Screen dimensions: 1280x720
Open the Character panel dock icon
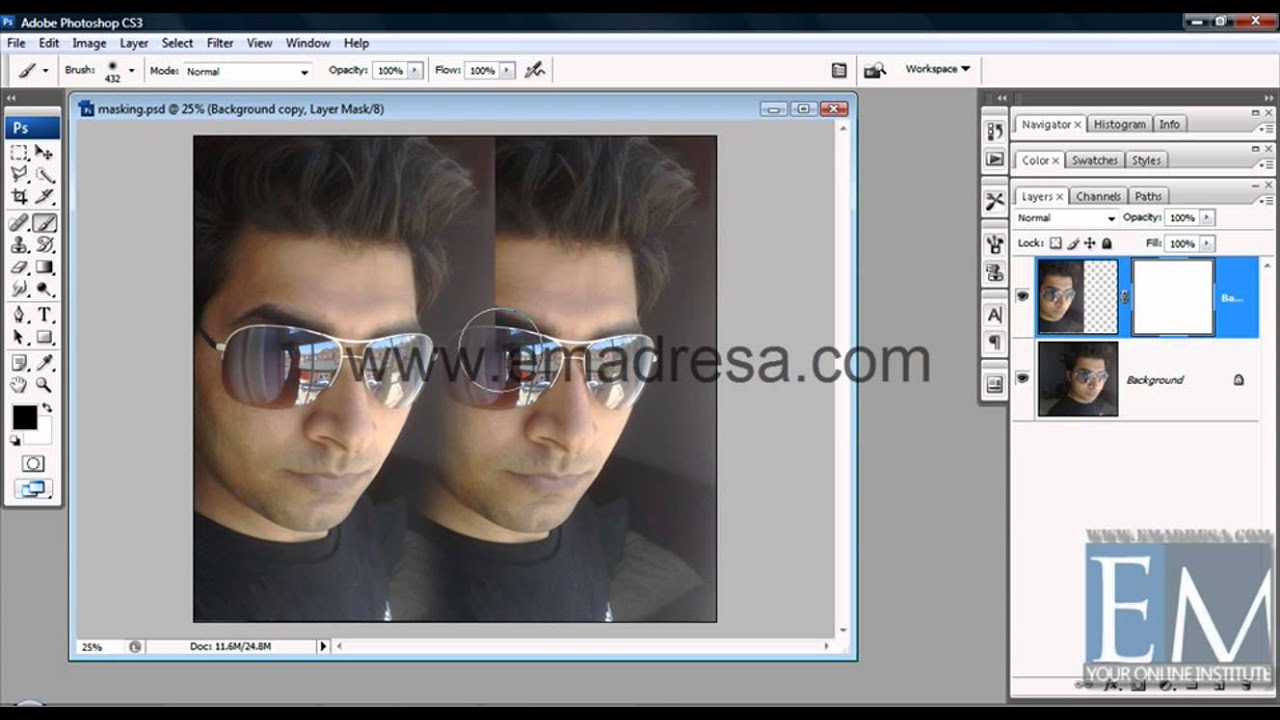[x=994, y=315]
